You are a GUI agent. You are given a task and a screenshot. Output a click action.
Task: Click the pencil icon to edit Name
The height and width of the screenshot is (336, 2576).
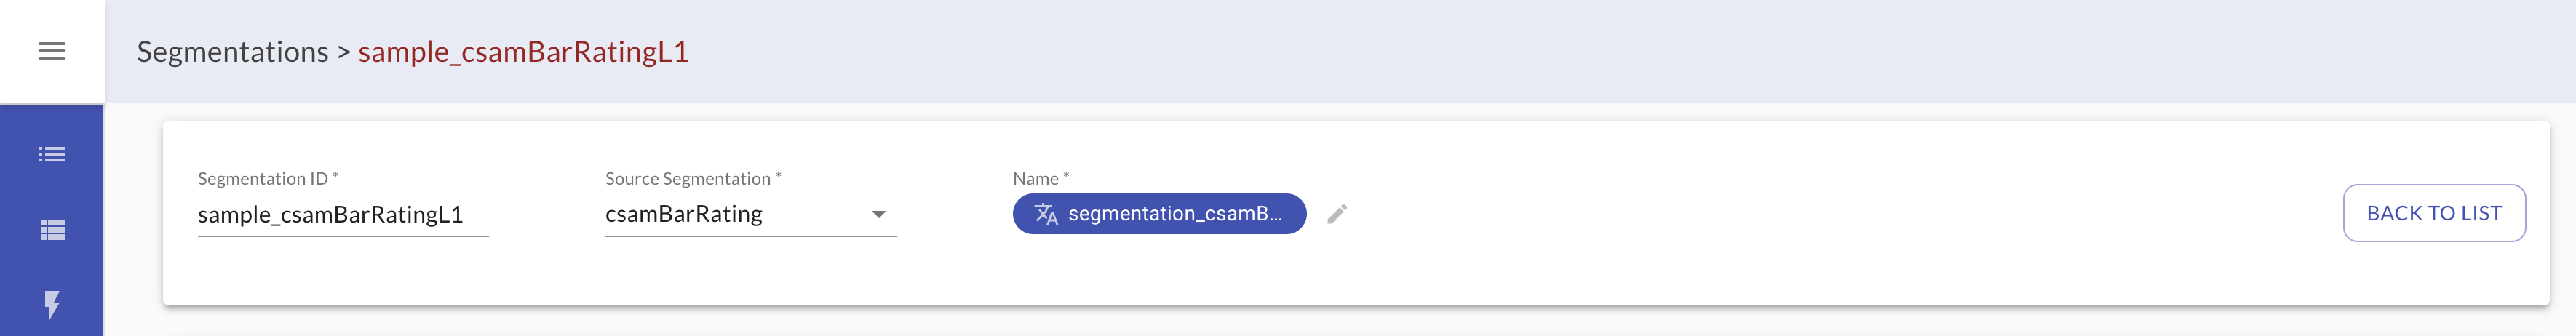coord(1337,214)
